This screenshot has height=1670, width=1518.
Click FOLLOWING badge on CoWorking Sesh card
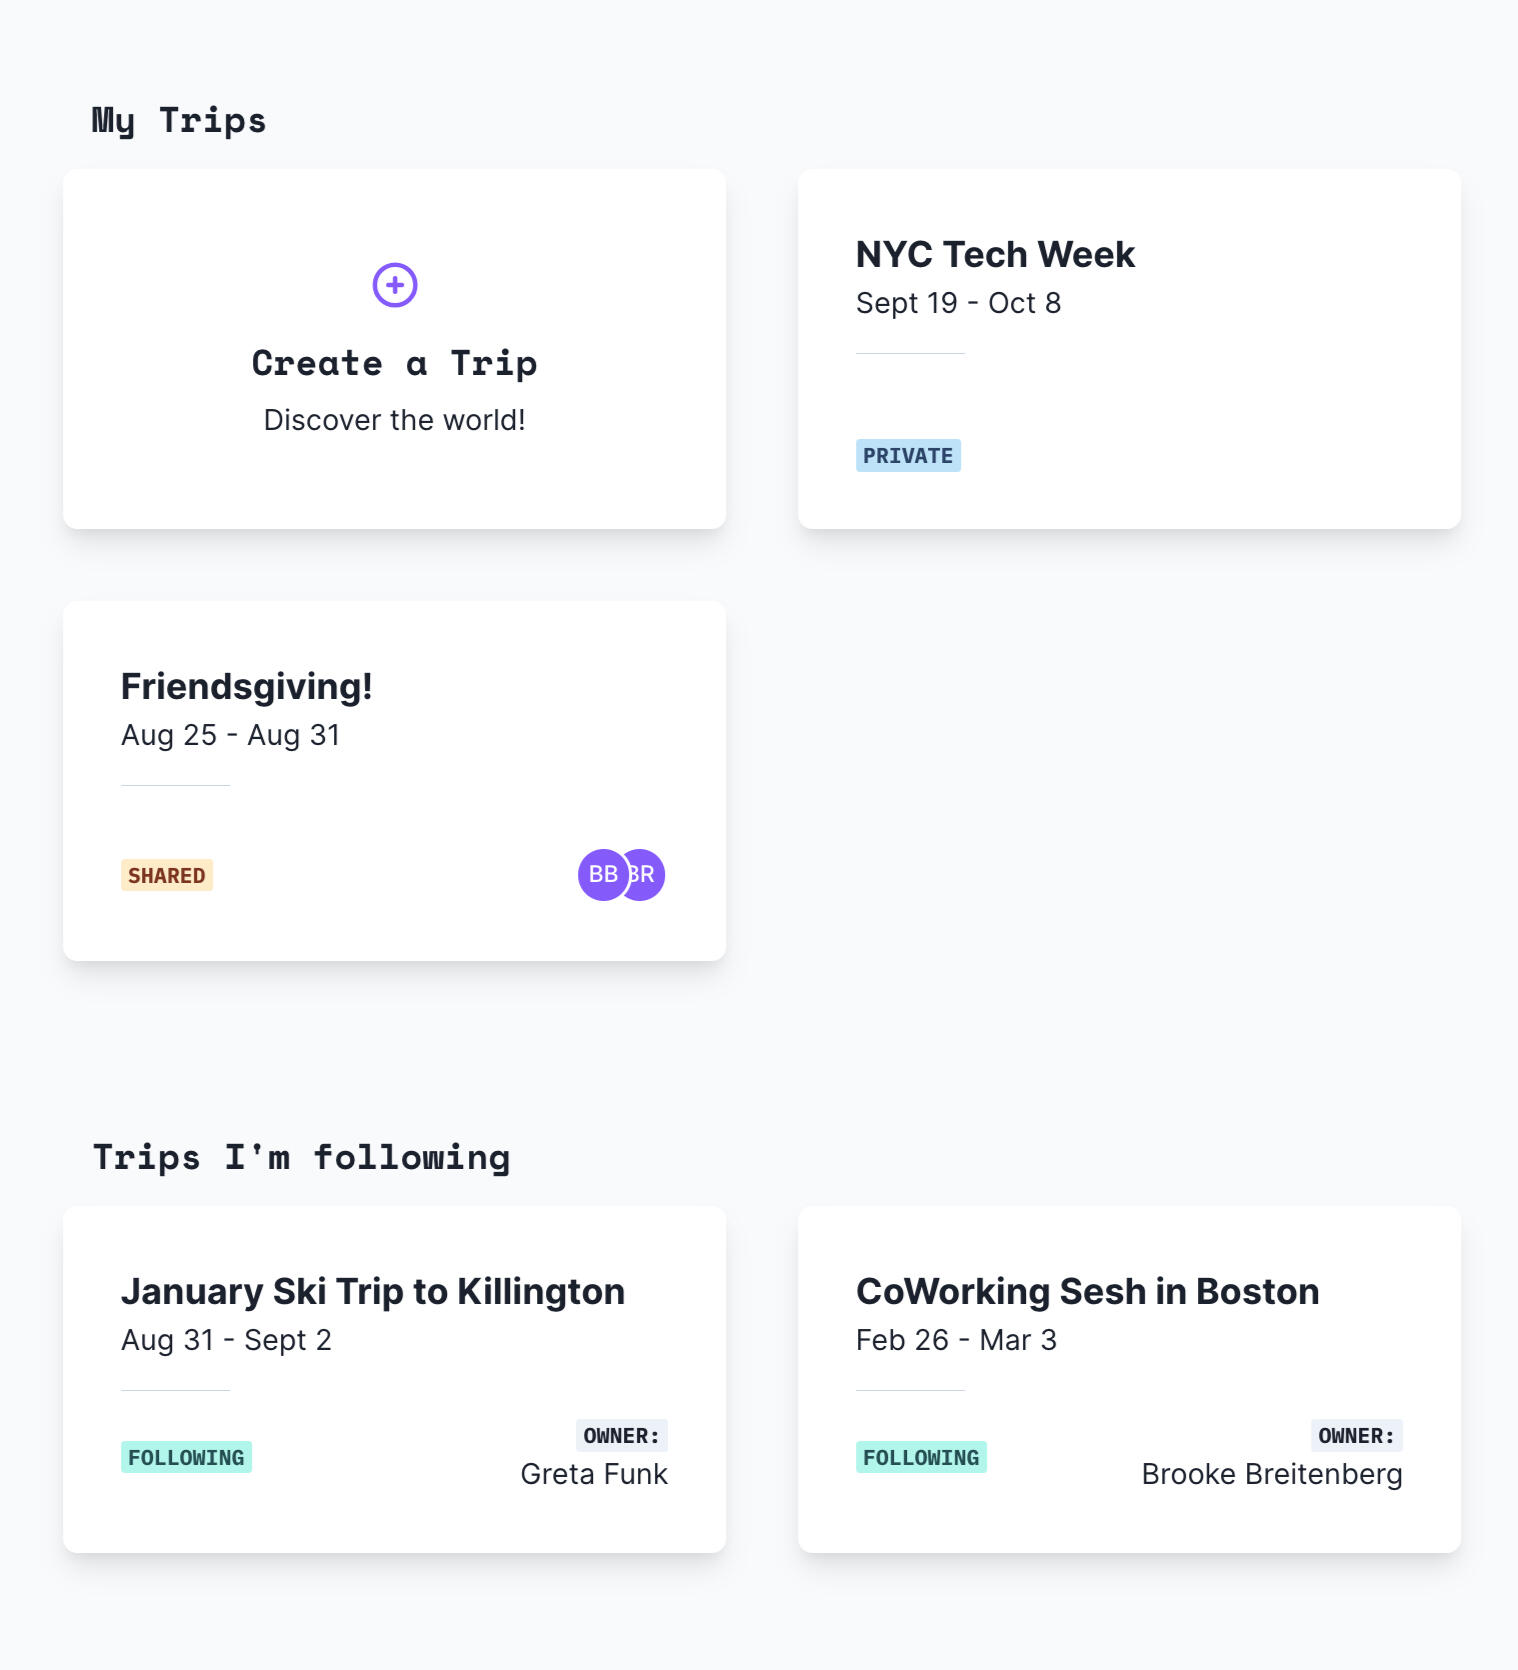coord(921,1458)
